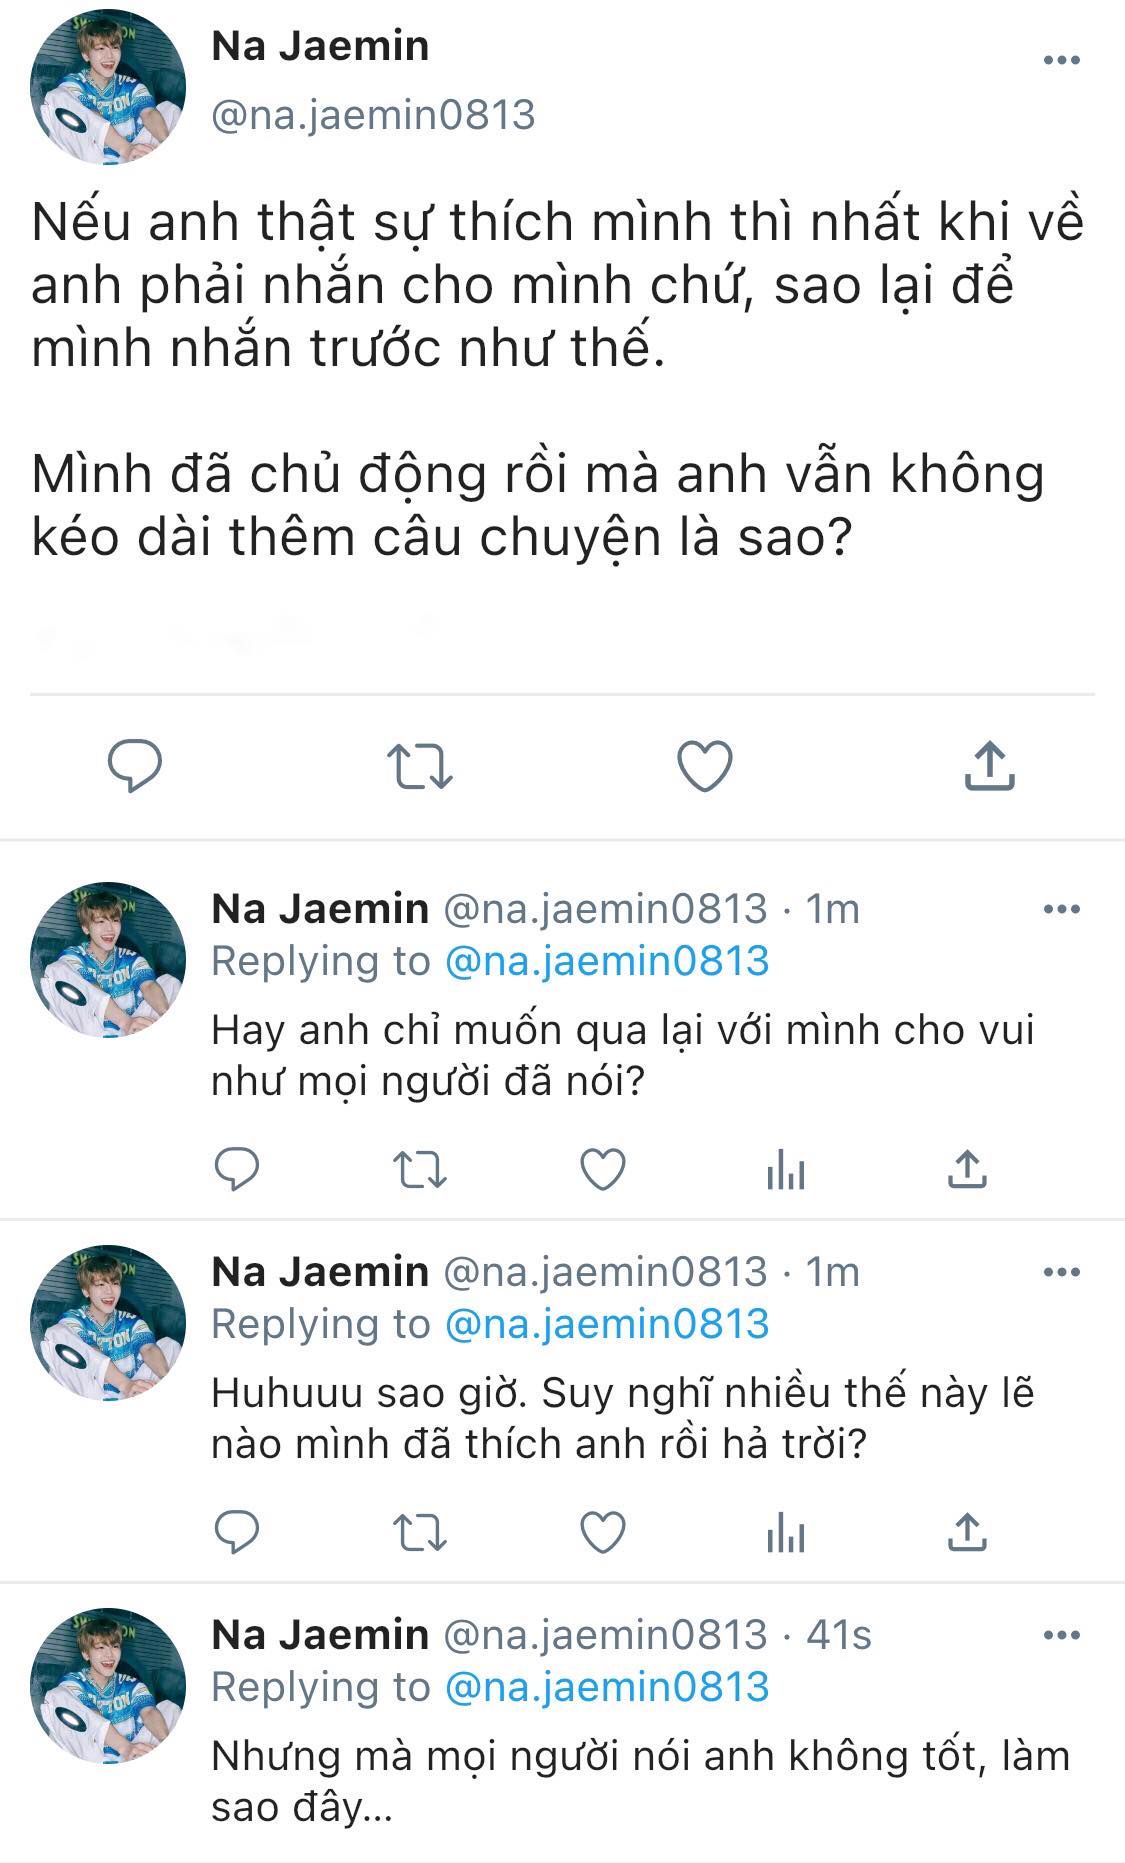Open more options on 'Hay anh chỉ muốn' reply
The height and width of the screenshot is (1863, 1125).
pos(1061,909)
